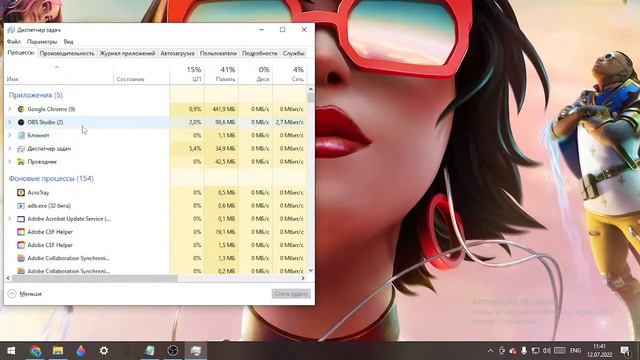Select the Приложения (5) group heading
The width and height of the screenshot is (640, 360).
36,95
